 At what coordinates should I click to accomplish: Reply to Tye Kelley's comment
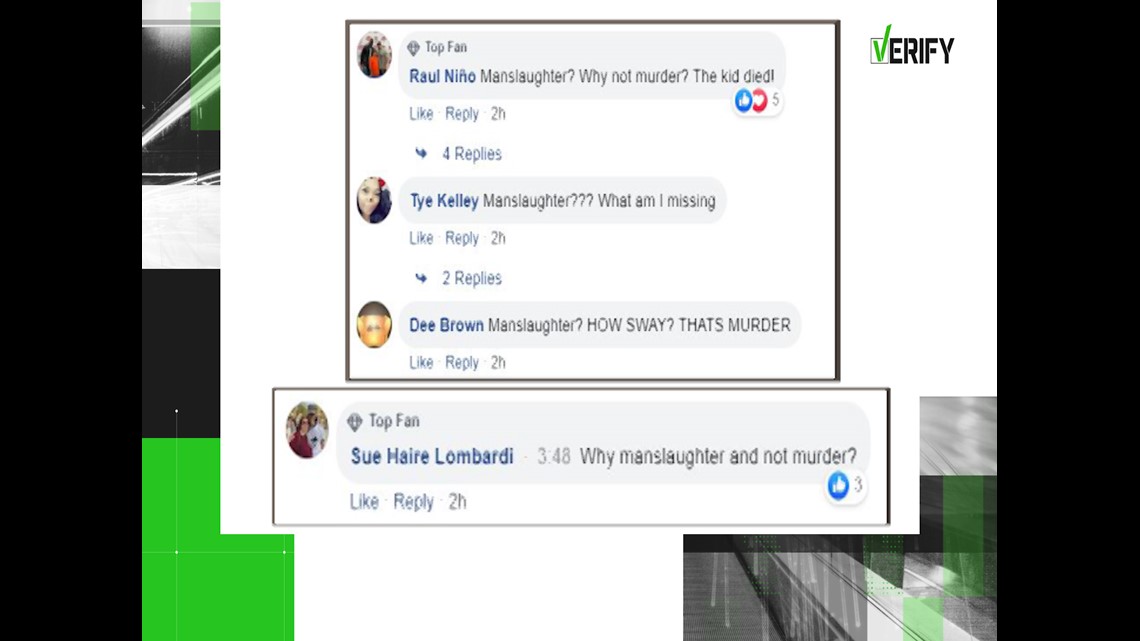tap(462, 238)
